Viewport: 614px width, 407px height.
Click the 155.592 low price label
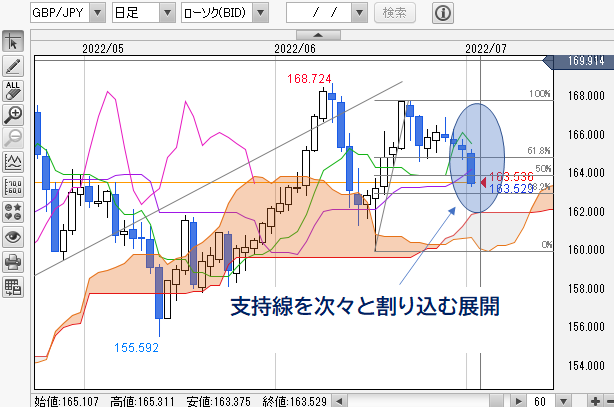coord(136,347)
